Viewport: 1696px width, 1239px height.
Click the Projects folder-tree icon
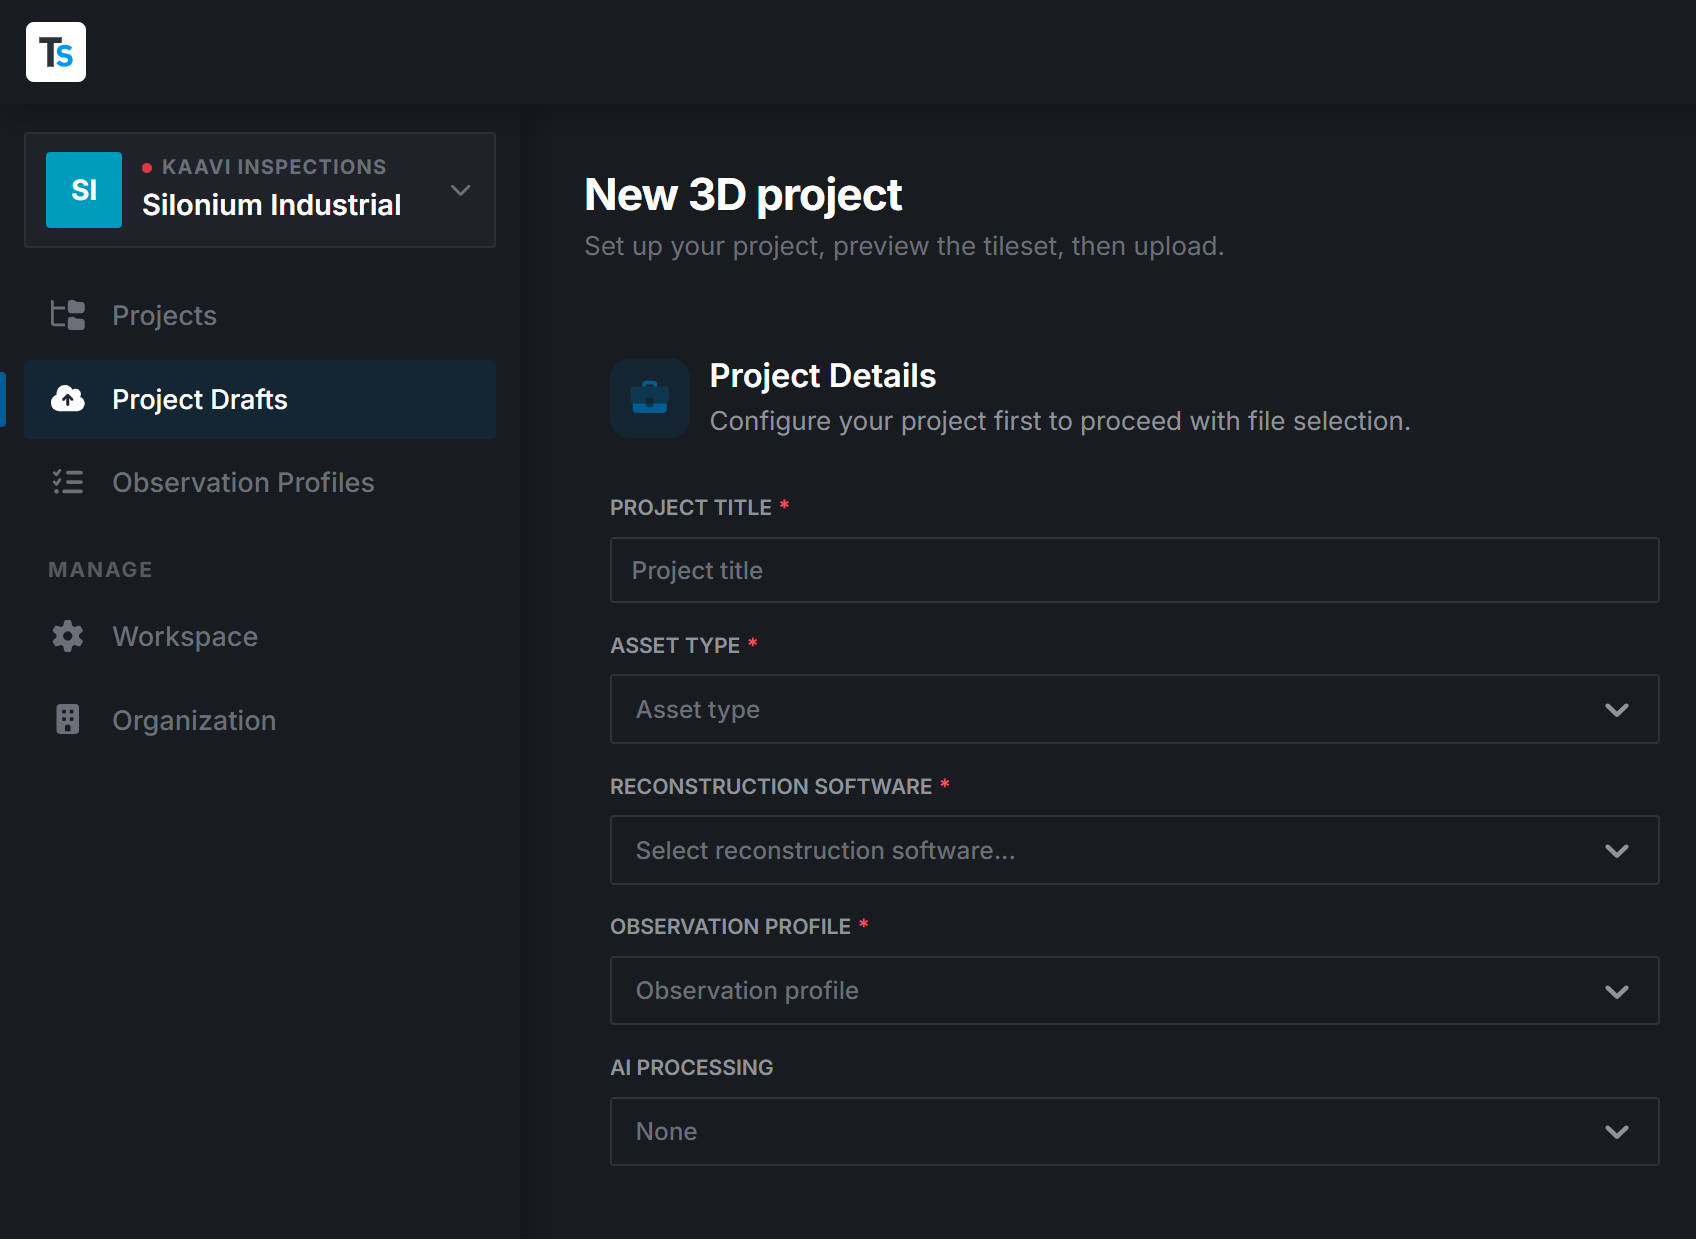coord(68,315)
